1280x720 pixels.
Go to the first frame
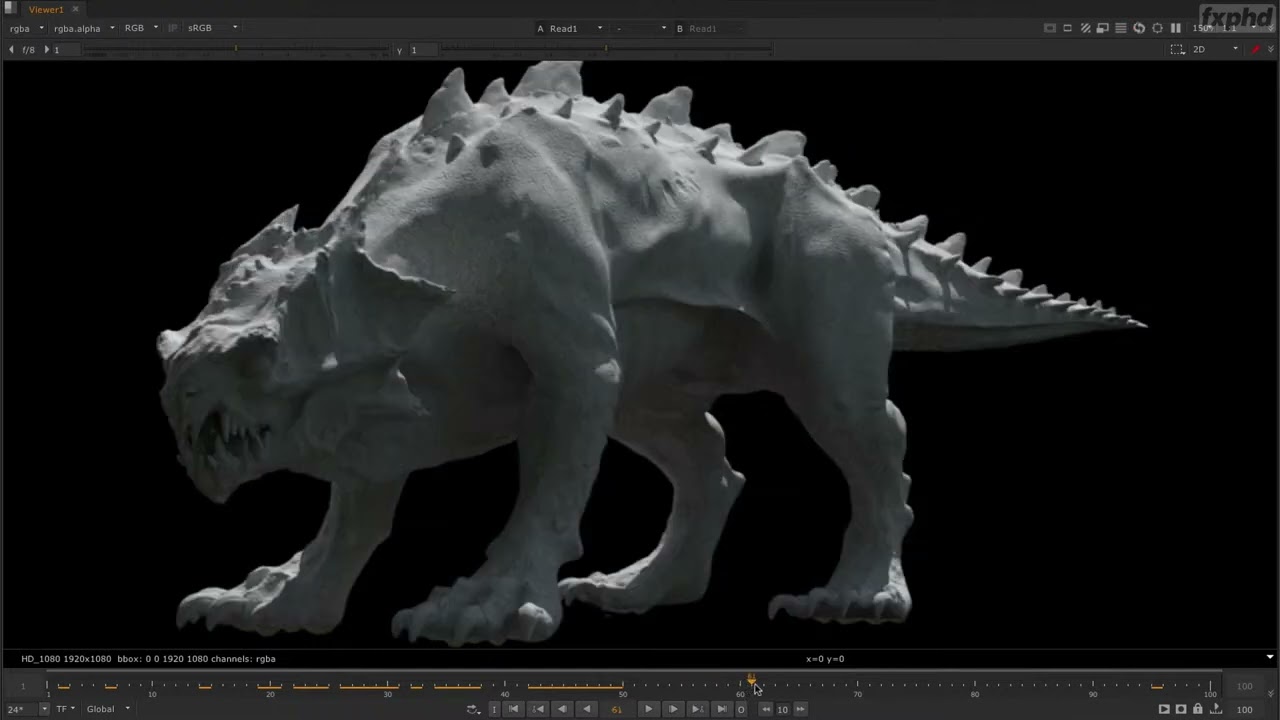[514, 709]
